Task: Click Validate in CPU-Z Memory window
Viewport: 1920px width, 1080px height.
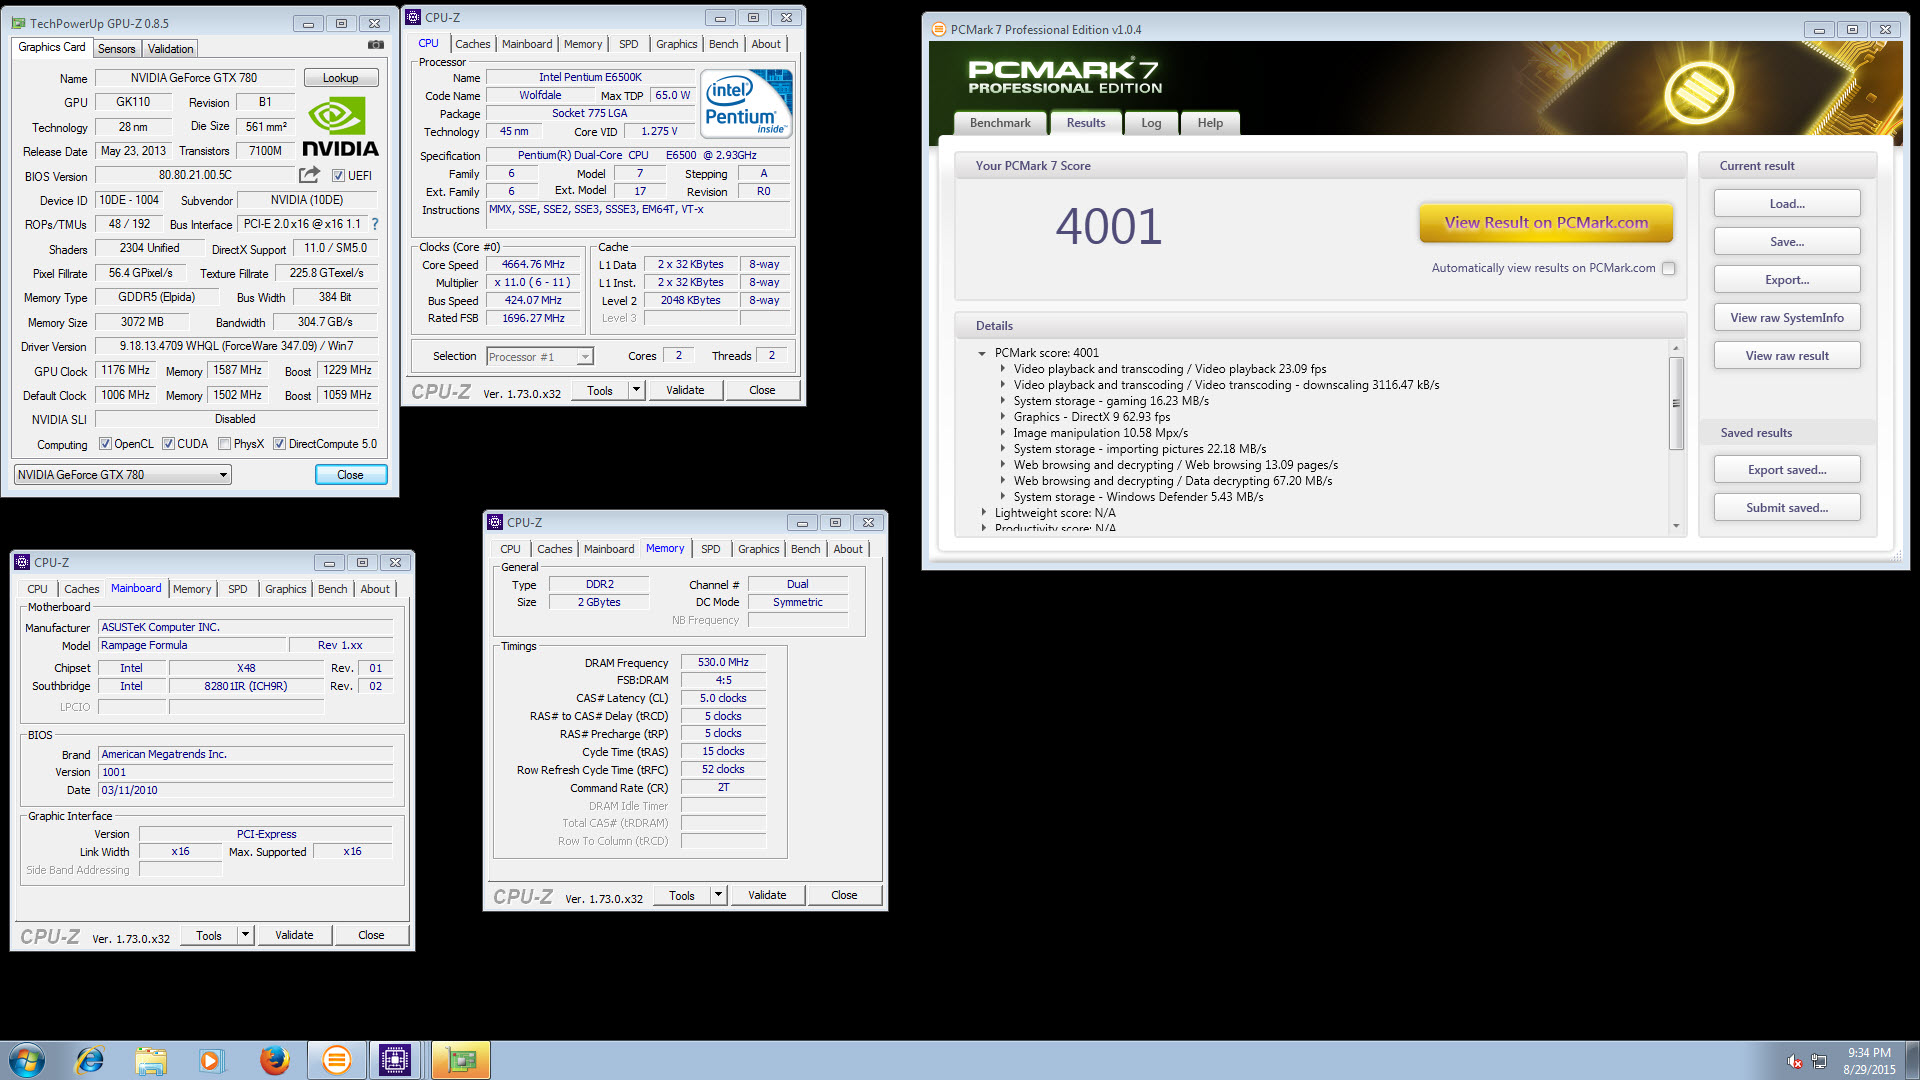Action: [x=767, y=895]
